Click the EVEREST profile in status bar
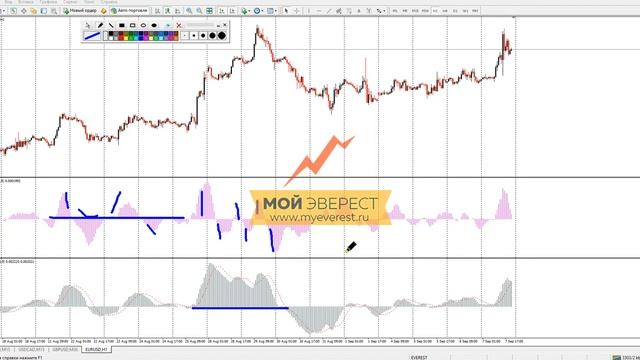Screen dimensions: 640x360 tap(419, 358)
